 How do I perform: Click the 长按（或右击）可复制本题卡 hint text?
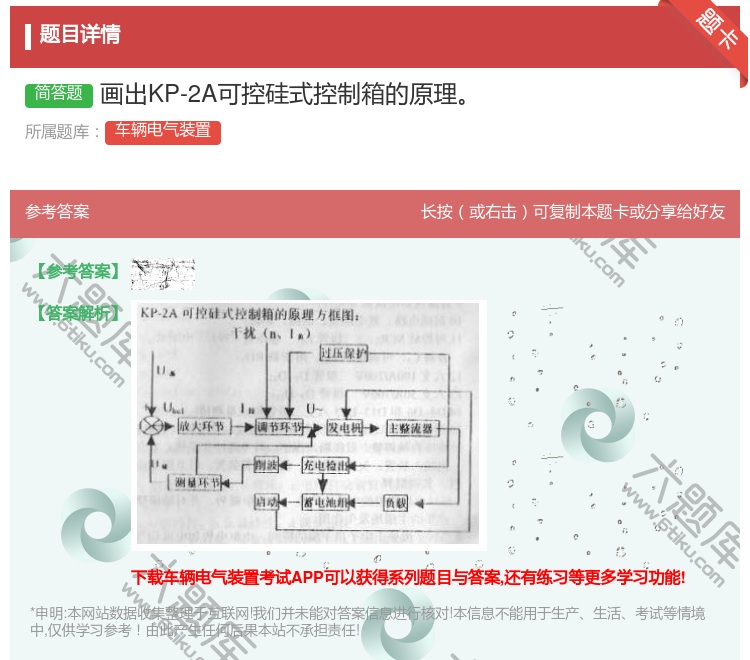point(573,212)
